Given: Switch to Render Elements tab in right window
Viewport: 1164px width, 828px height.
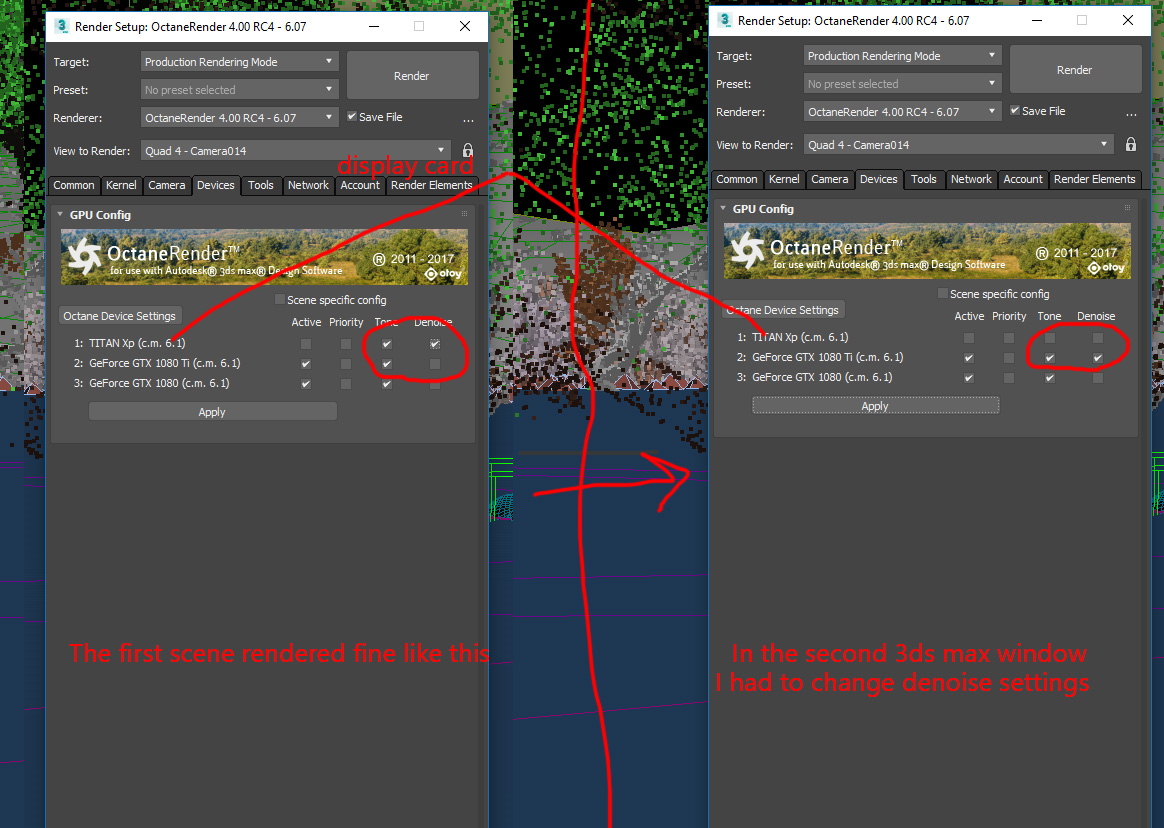Looking at the screenshot, I should click(x=1094, y=180).
